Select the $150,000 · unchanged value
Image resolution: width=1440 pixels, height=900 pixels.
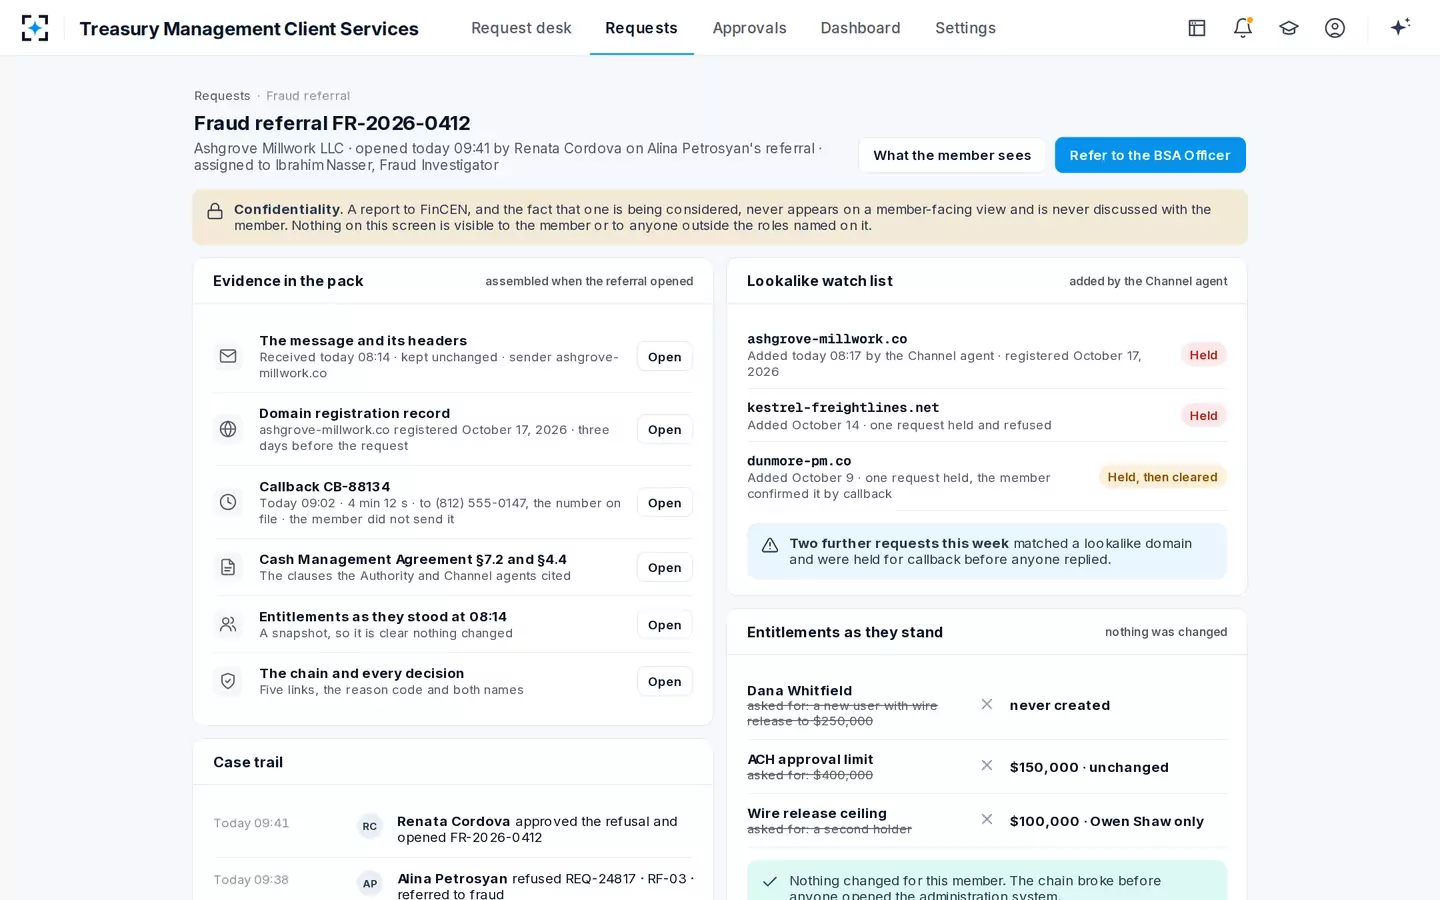coord(1089,767)
